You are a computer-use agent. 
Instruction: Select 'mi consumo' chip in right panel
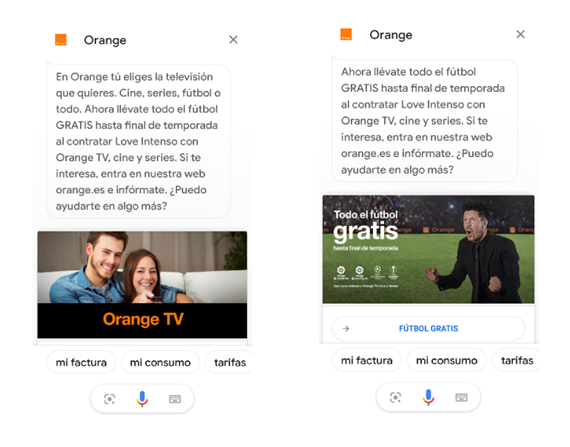click(446, 360)
